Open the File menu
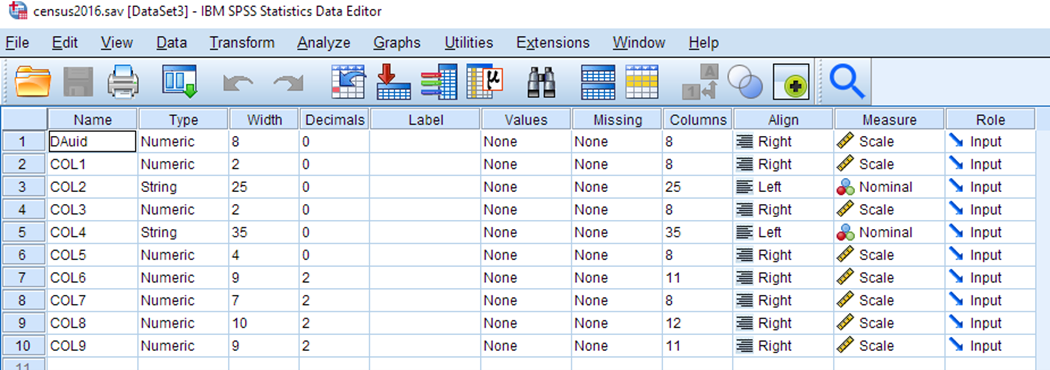Image resolution: width=1050 pixels, height=370 pixels. pos(17,43)
